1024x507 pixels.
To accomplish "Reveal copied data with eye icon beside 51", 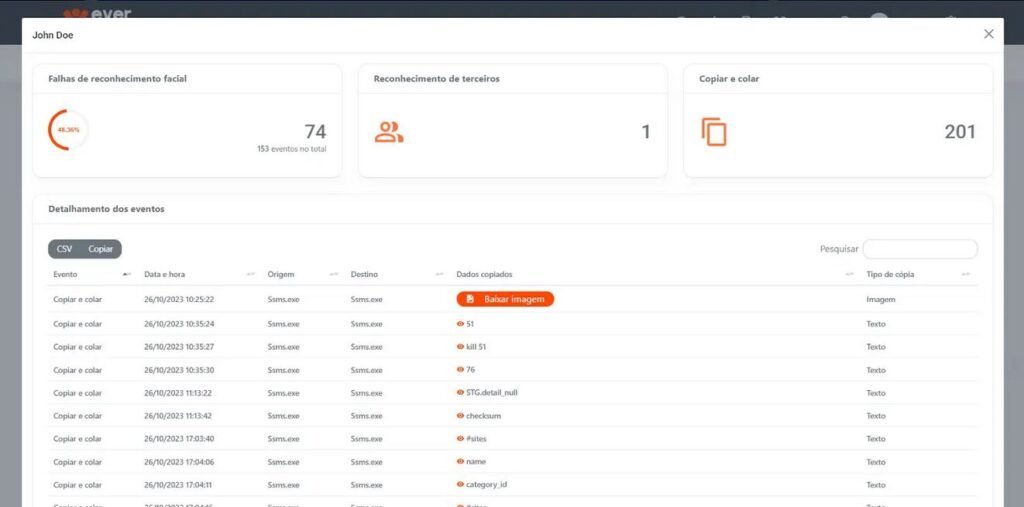I will point(460,324).
